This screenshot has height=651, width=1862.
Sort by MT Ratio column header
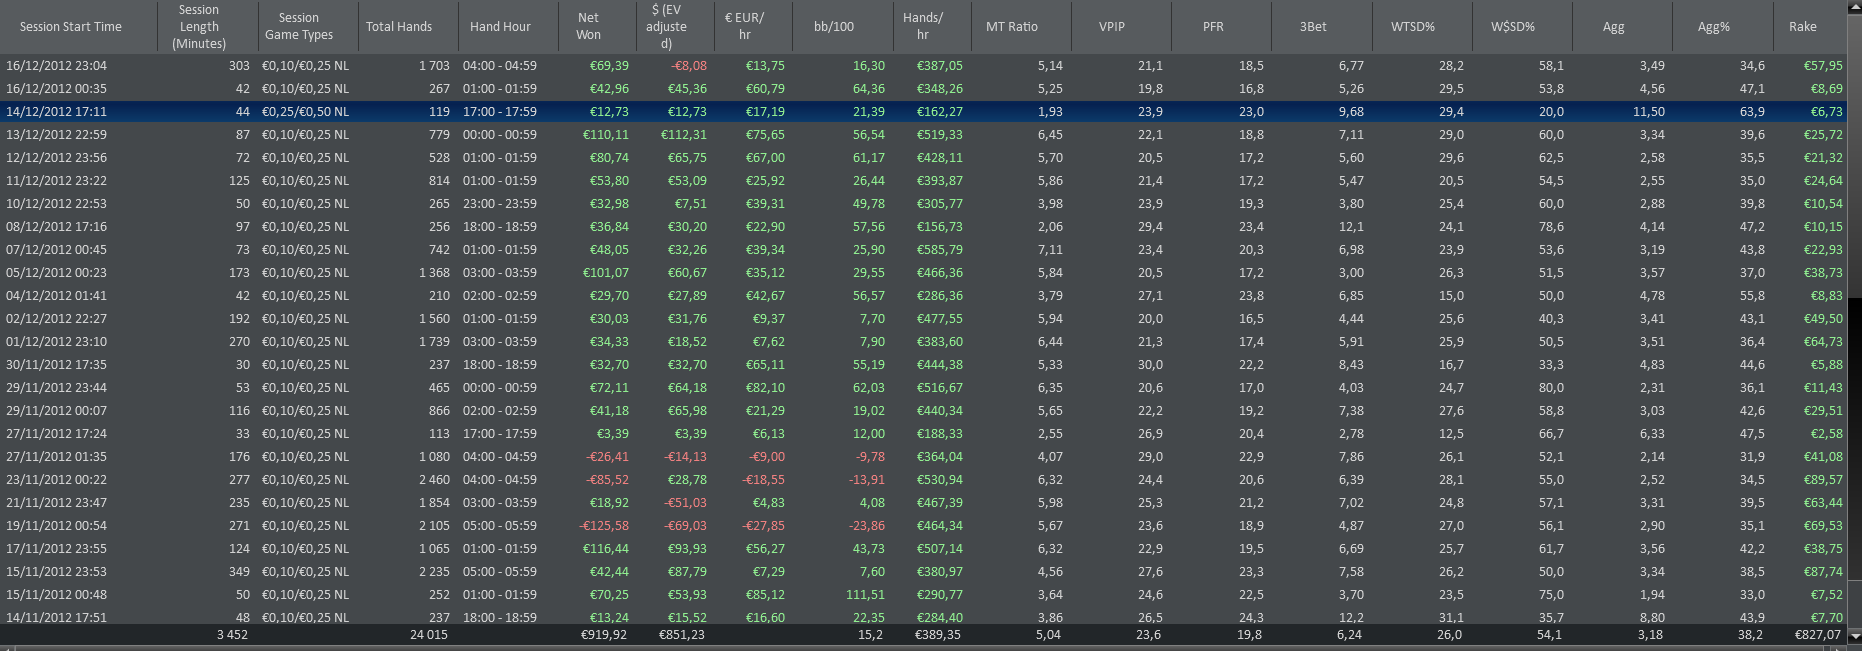pos(1012,27)
